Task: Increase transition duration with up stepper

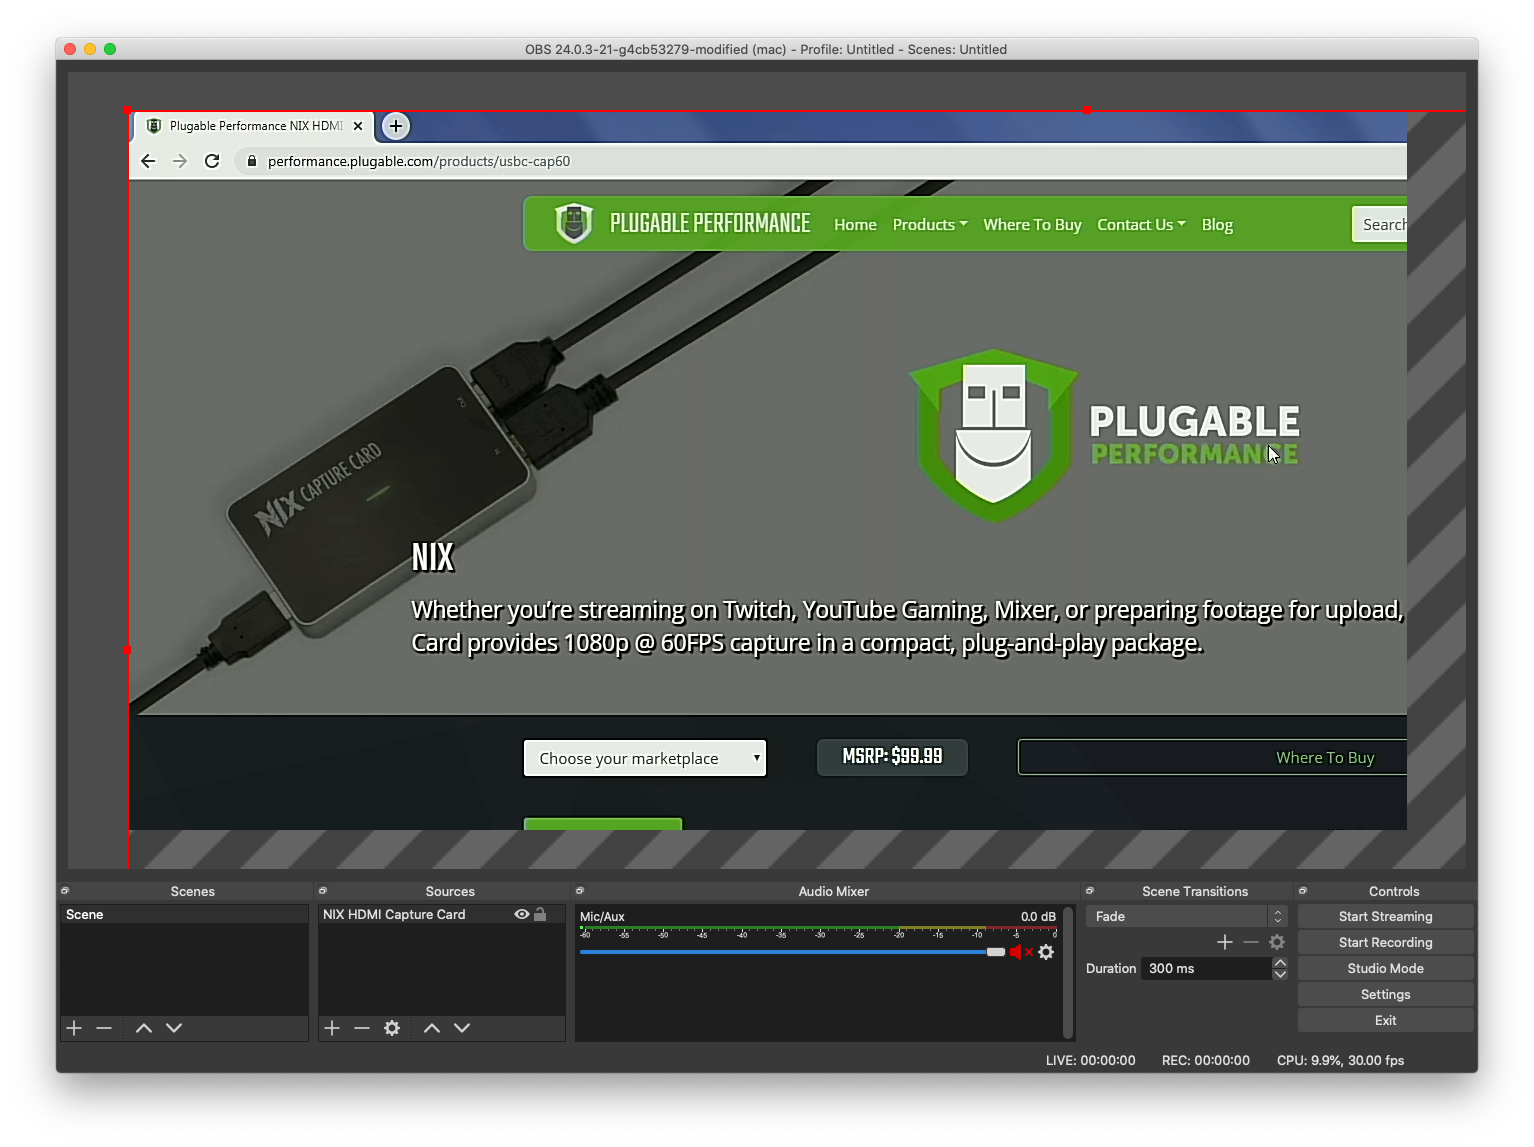Action: [1280, 963]
